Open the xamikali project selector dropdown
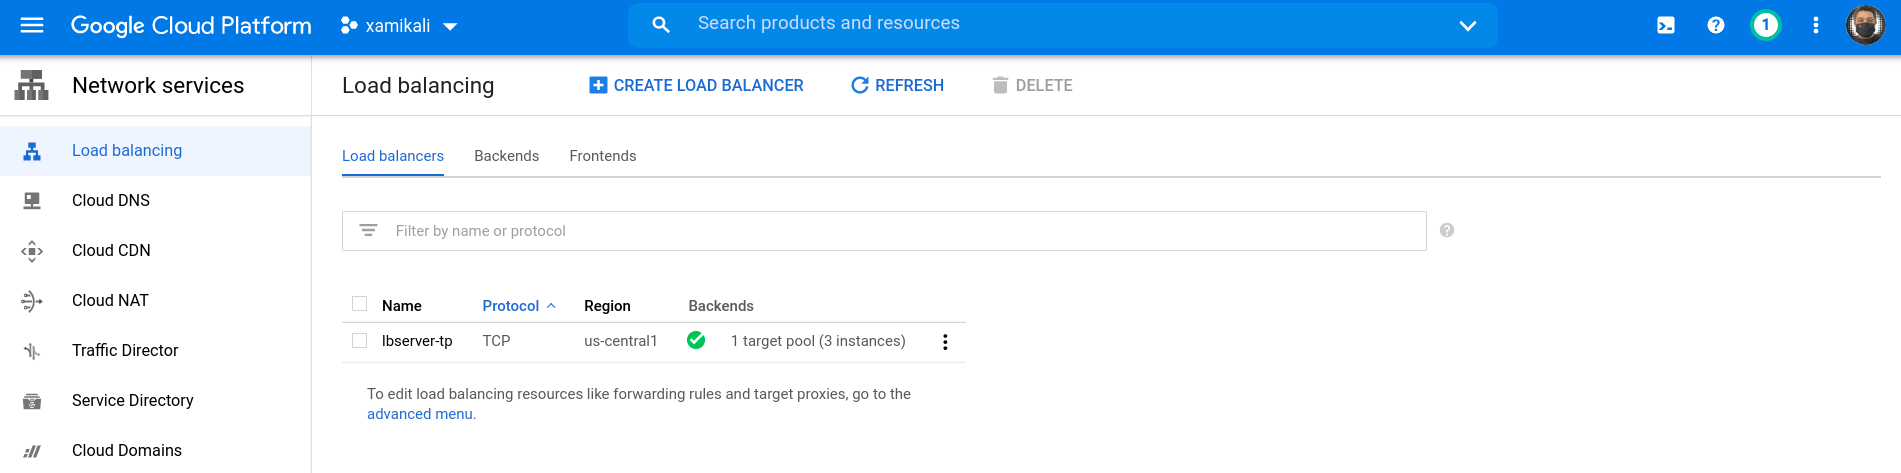Screen dimensions: 1901x473 [x=399, y=26]
